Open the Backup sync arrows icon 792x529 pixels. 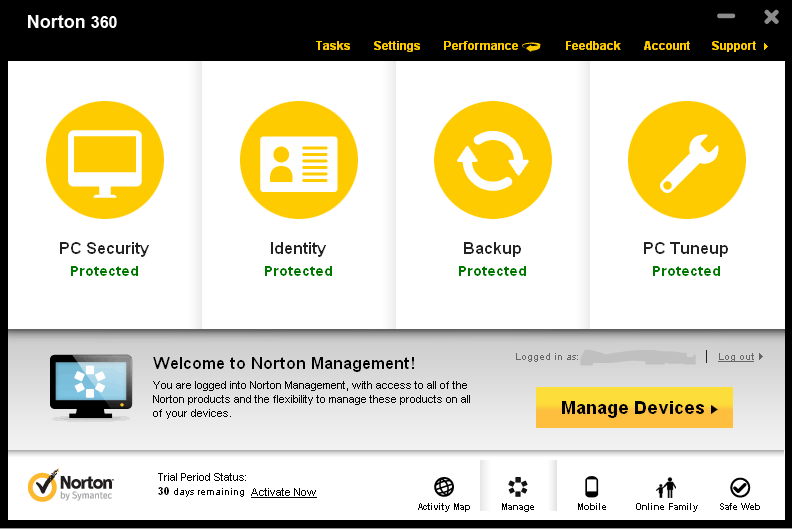tap(493, 160)
